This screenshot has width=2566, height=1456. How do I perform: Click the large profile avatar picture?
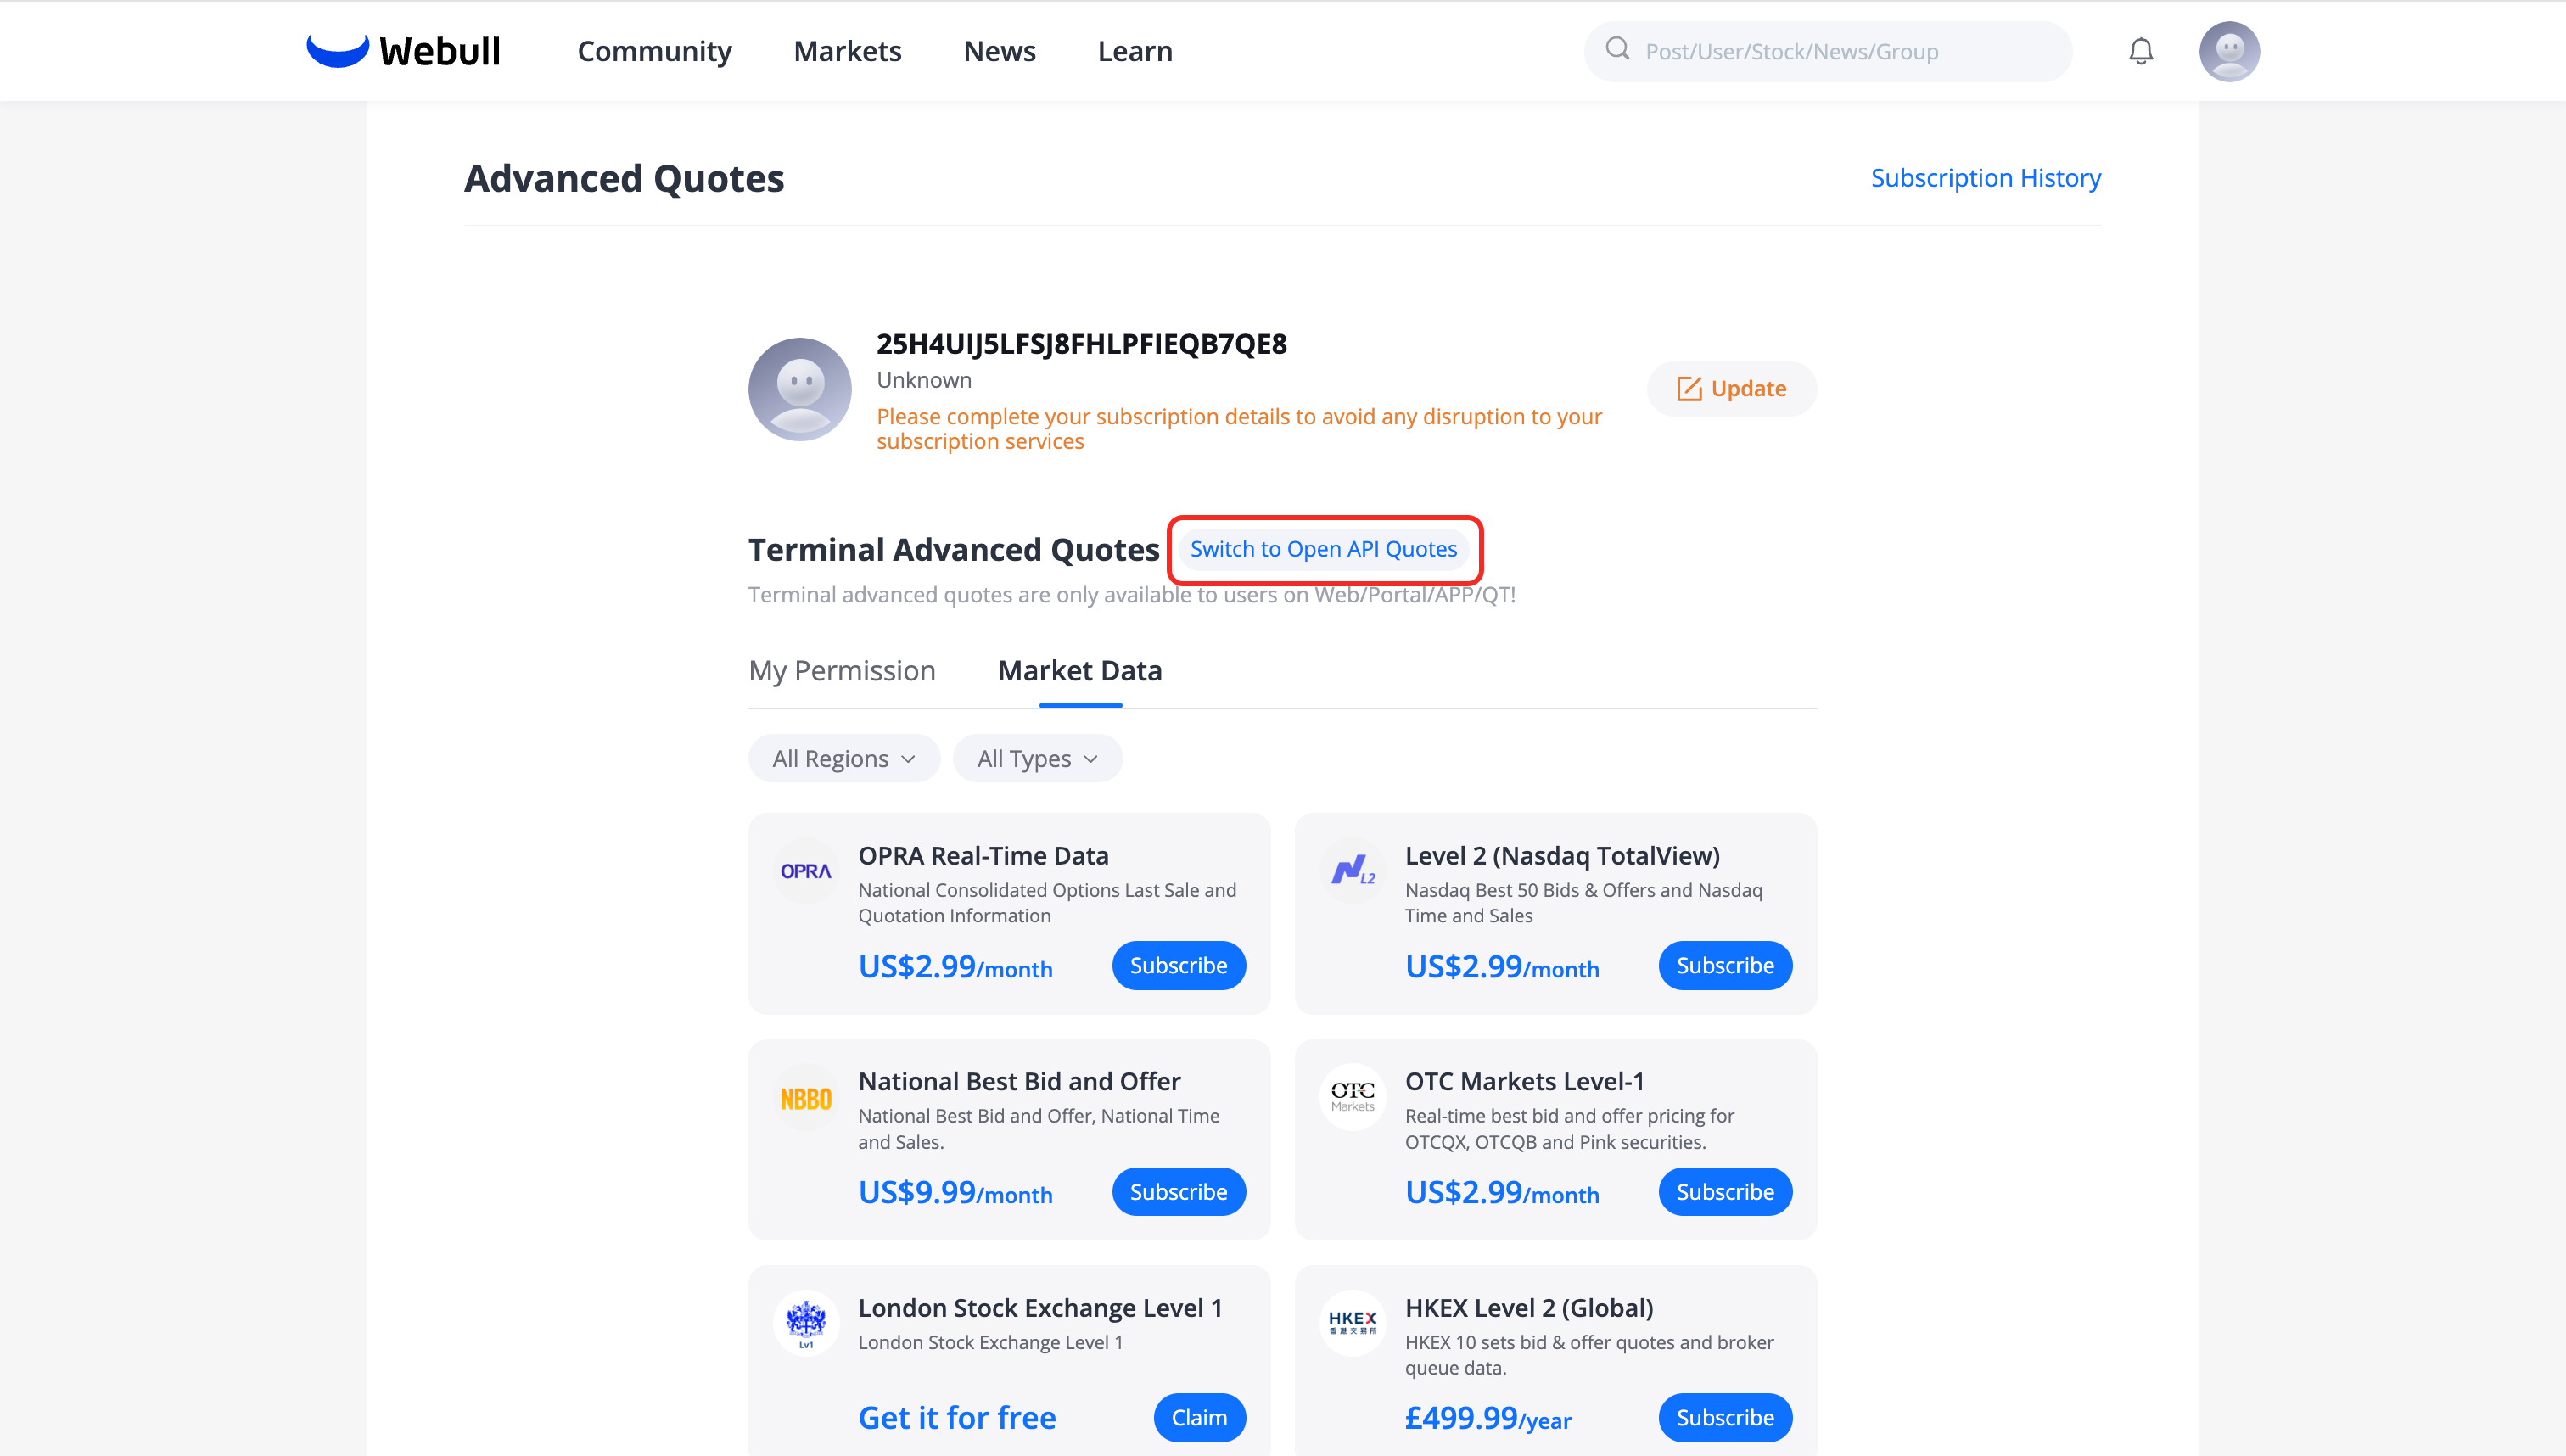tap(800, 389)
